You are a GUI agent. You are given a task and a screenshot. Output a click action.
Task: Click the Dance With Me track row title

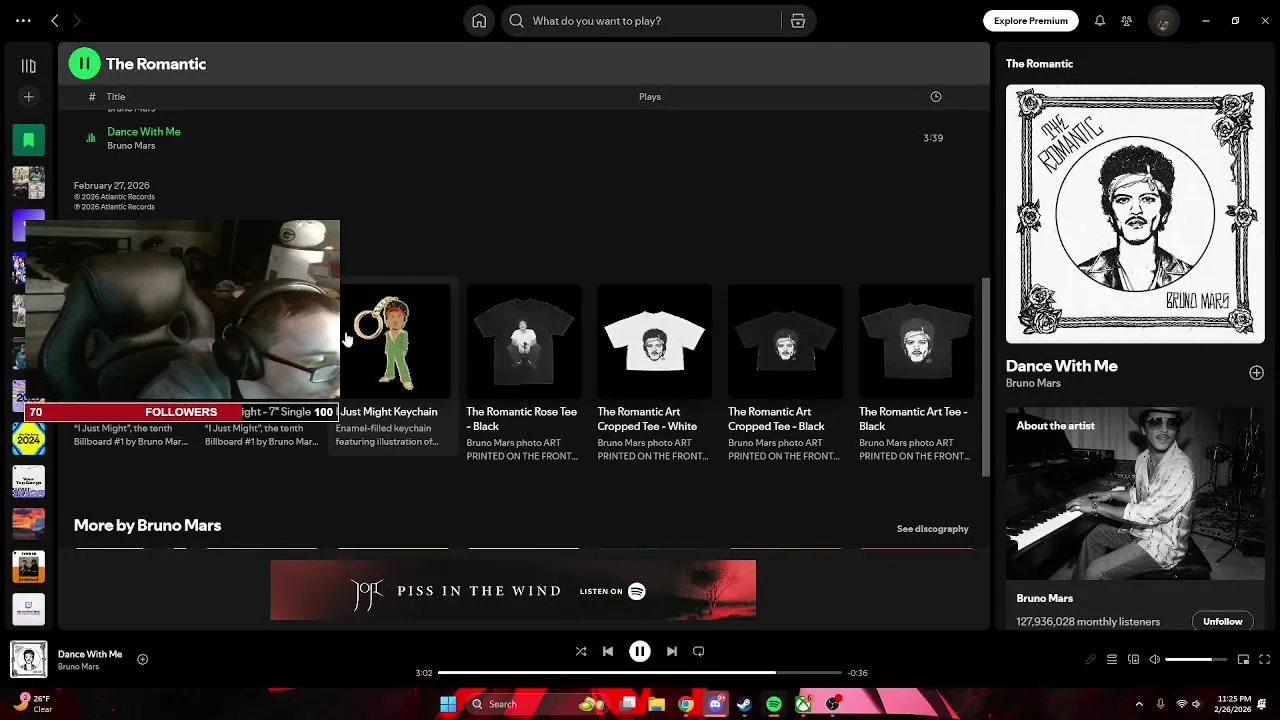(144, 132)
